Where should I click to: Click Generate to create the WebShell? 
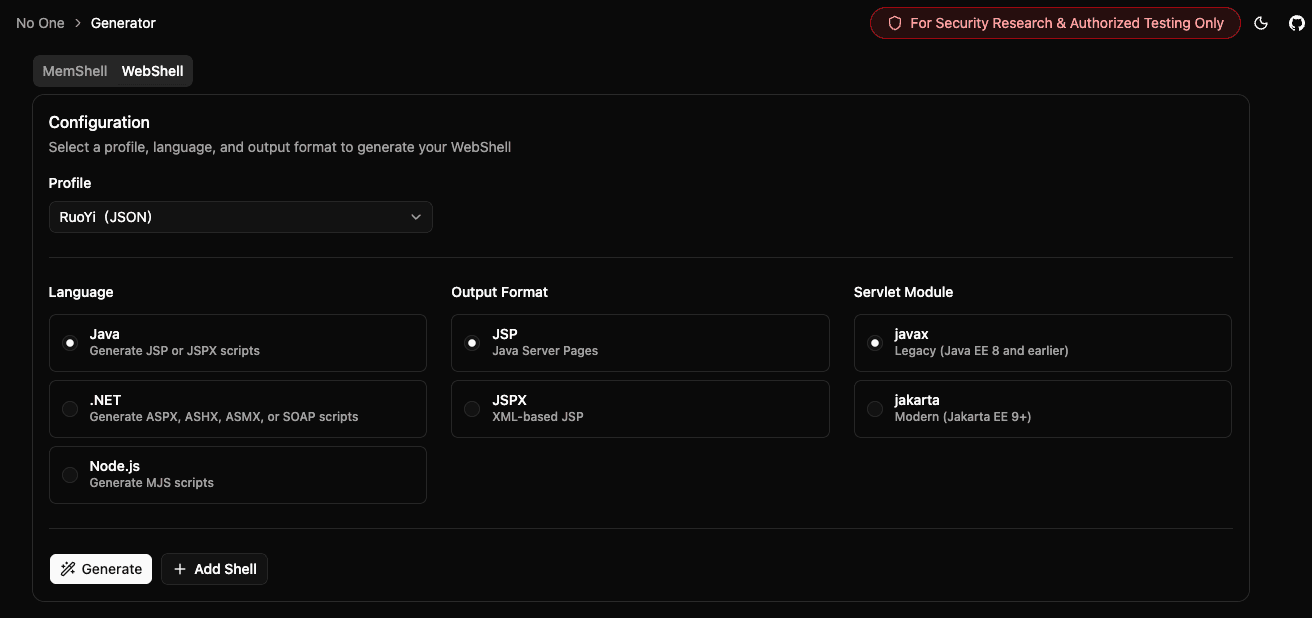100,568
